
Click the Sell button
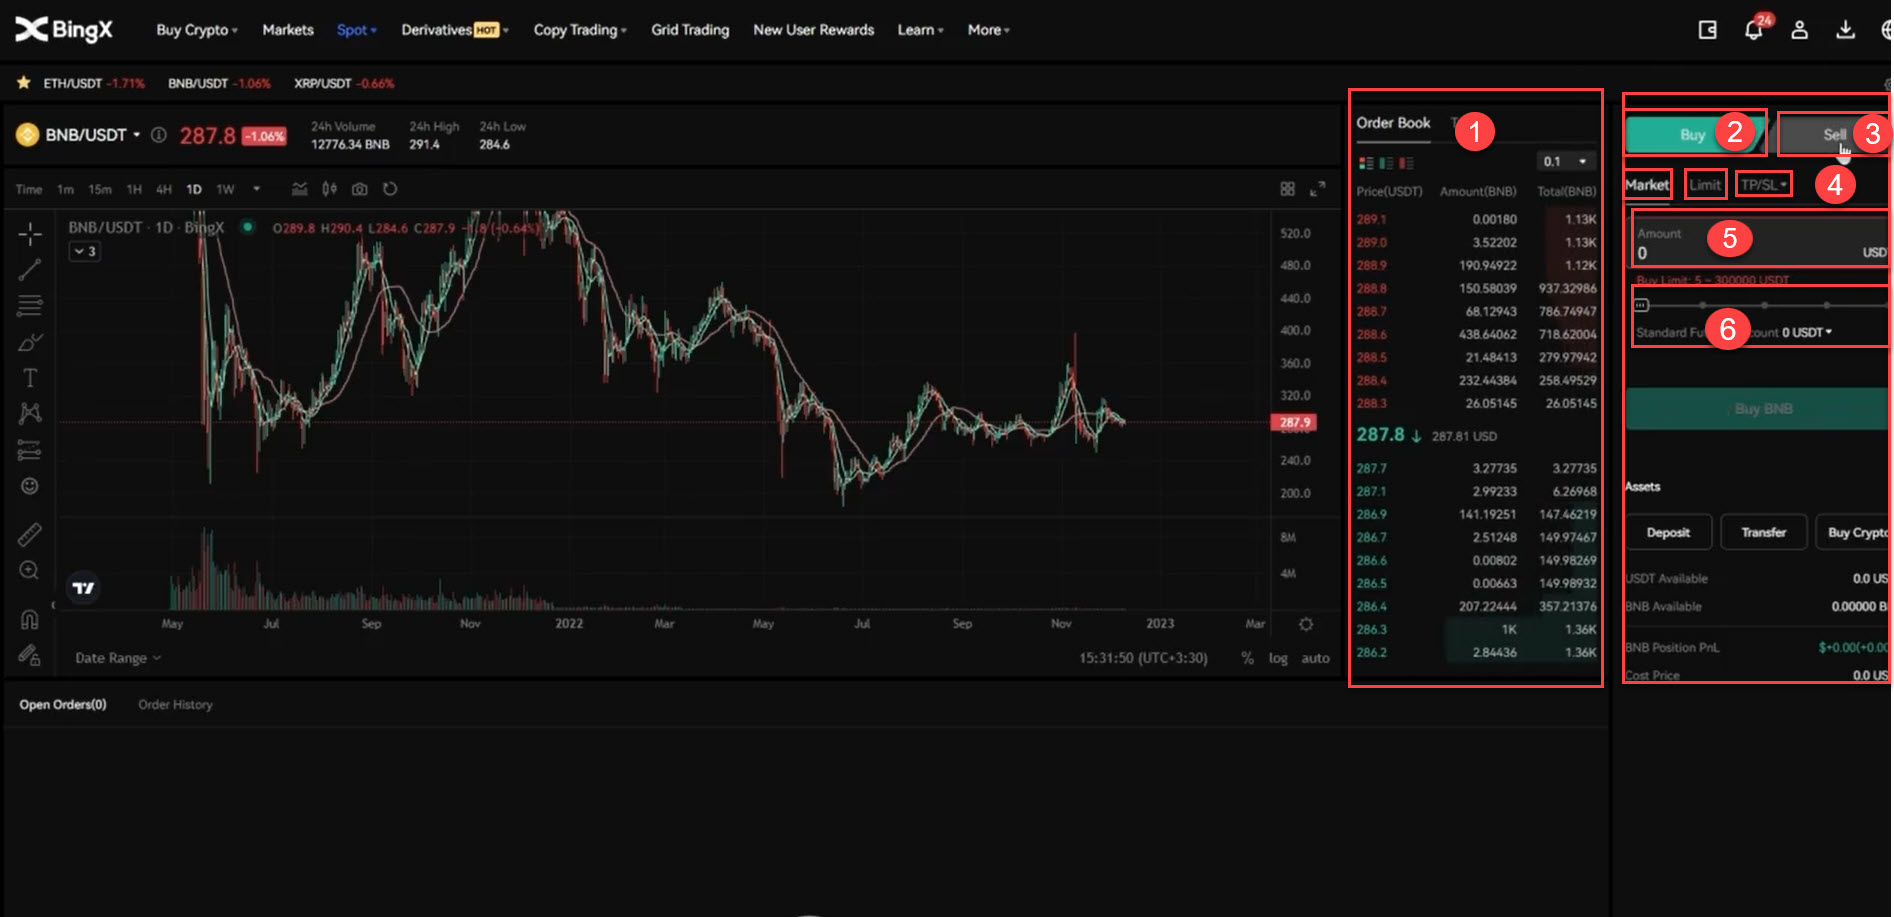1834,135
